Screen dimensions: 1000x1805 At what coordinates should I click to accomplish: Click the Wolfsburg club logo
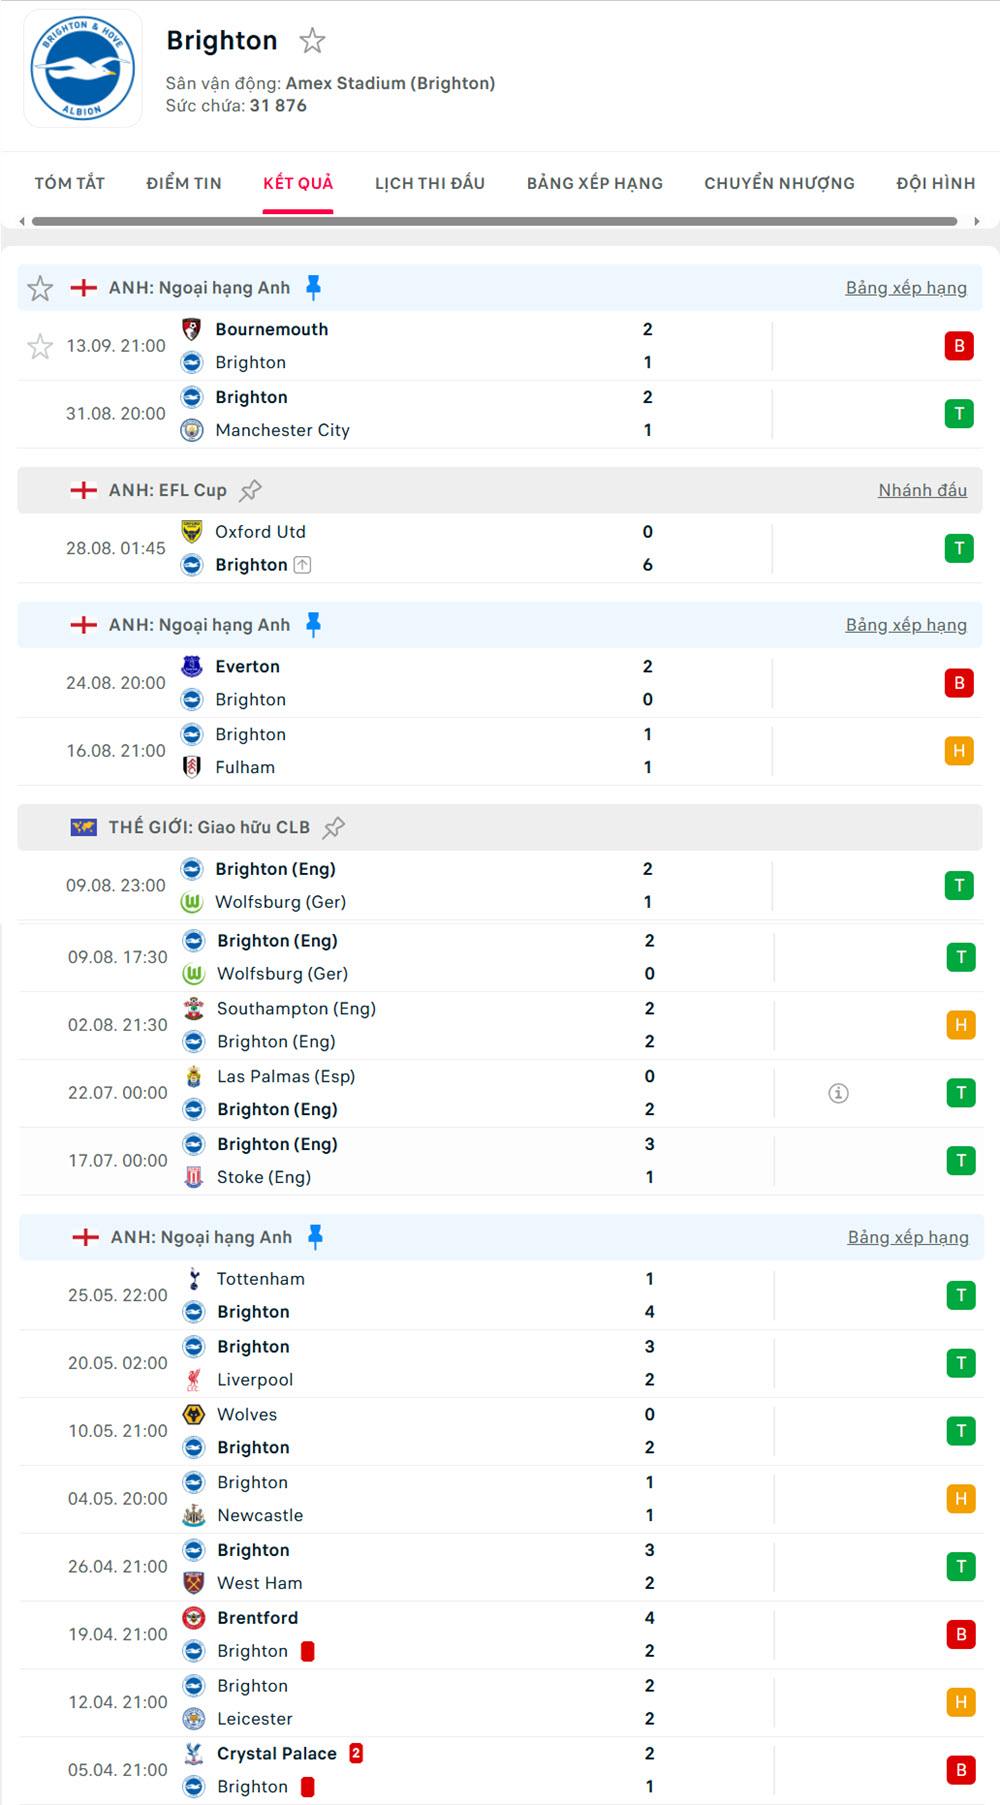[x=191, y=902]
